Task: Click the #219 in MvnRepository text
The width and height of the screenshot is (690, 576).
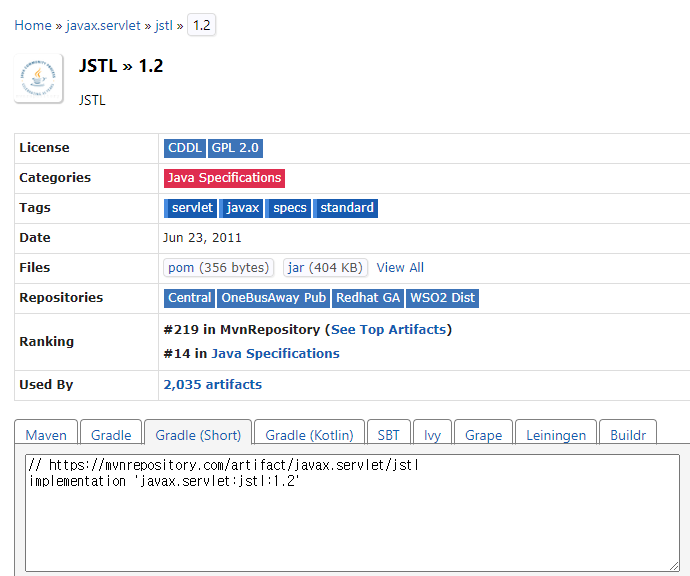Action: (242, 330)
